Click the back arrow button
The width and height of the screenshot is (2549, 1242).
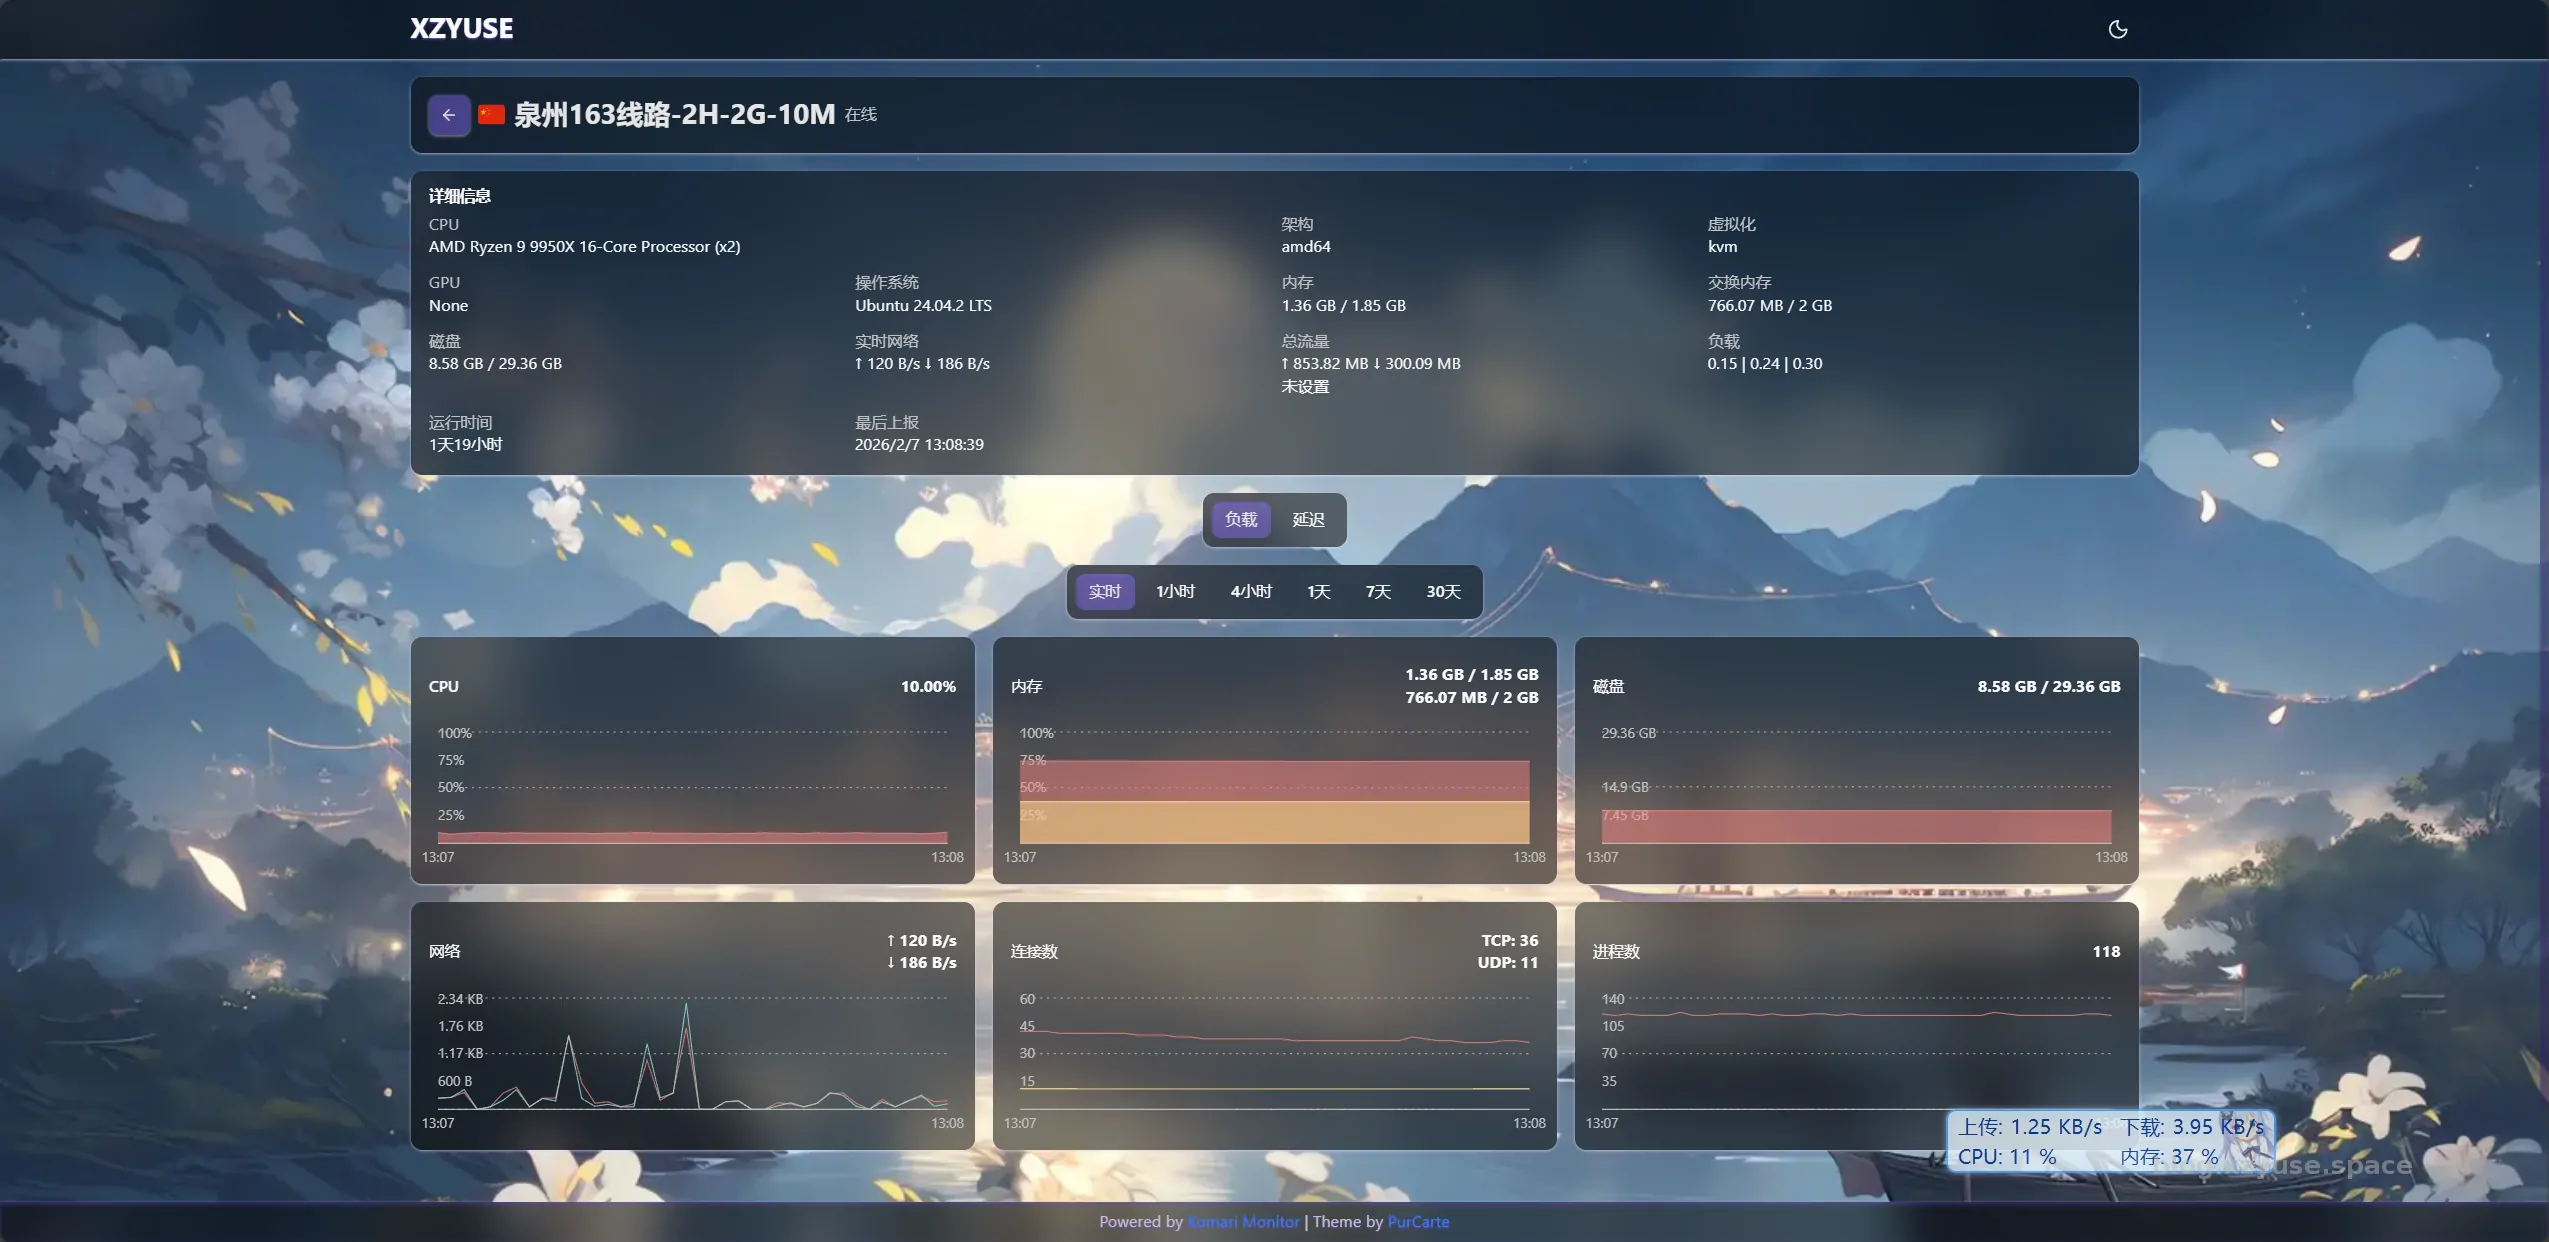(x=449, y=115)
